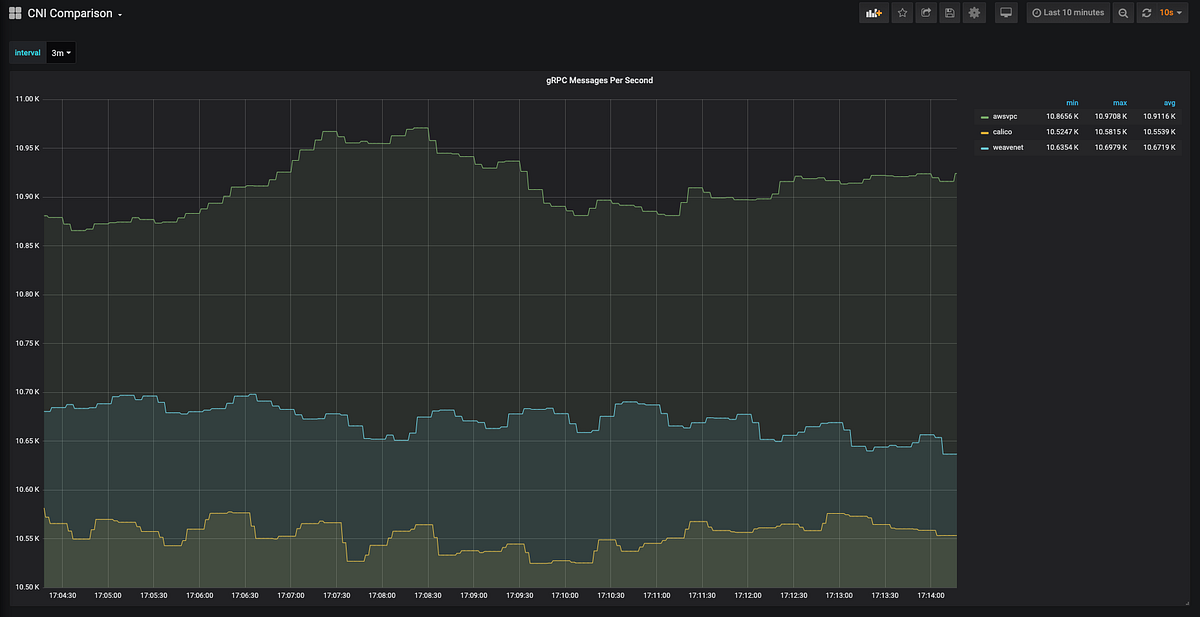Toggle the weavenet series off
Viewport: 1200px width, 617px height.
click(x=1006, y=147)
